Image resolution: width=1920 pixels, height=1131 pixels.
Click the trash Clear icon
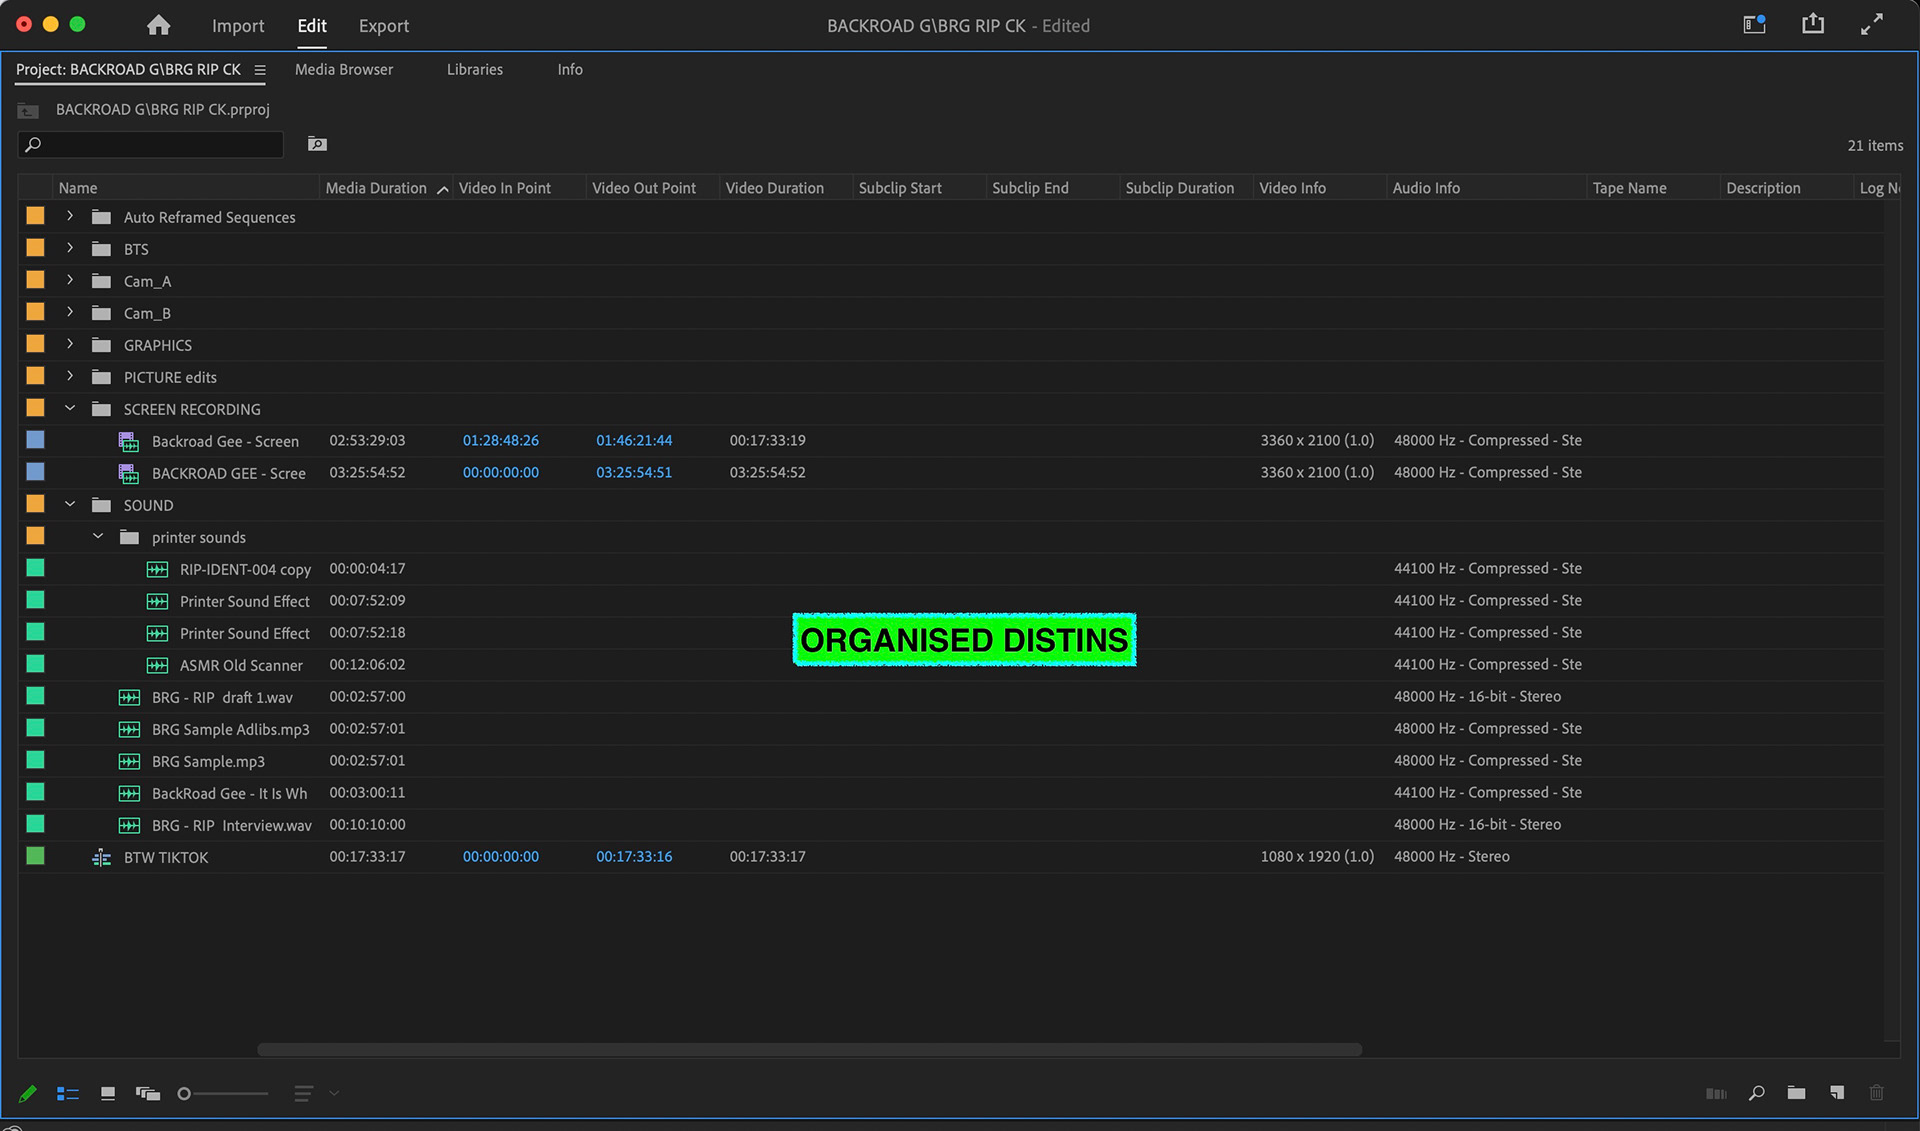coord(1877,1093)
